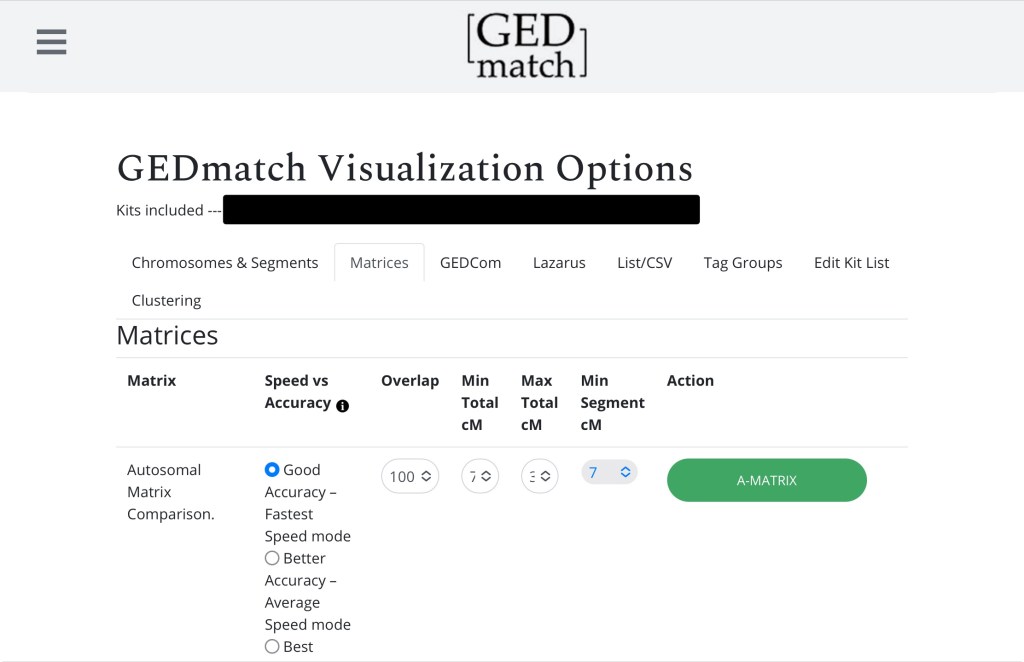1024x662 pixels.
Task: Open the Tag Groups tab
Action: click(x=743, y=263)
